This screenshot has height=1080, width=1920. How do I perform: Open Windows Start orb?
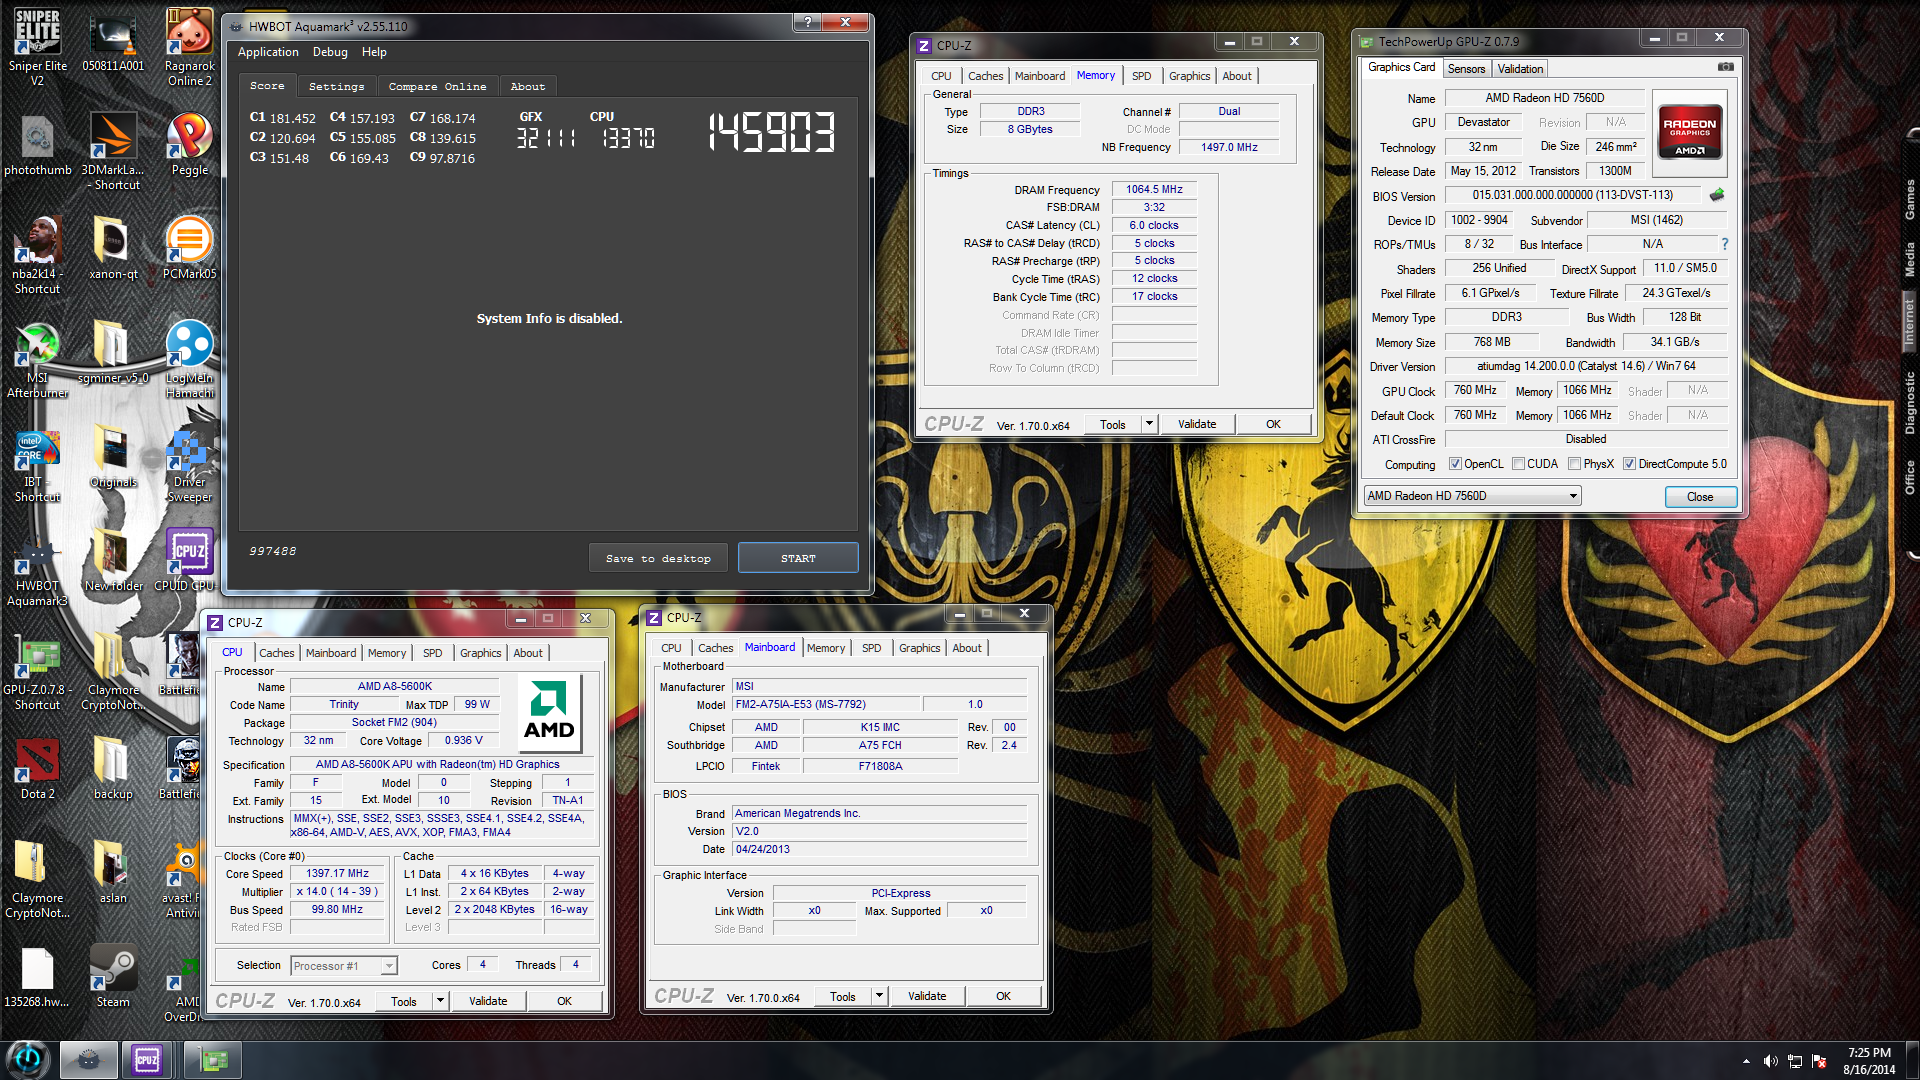click(x=27, y=1058)
